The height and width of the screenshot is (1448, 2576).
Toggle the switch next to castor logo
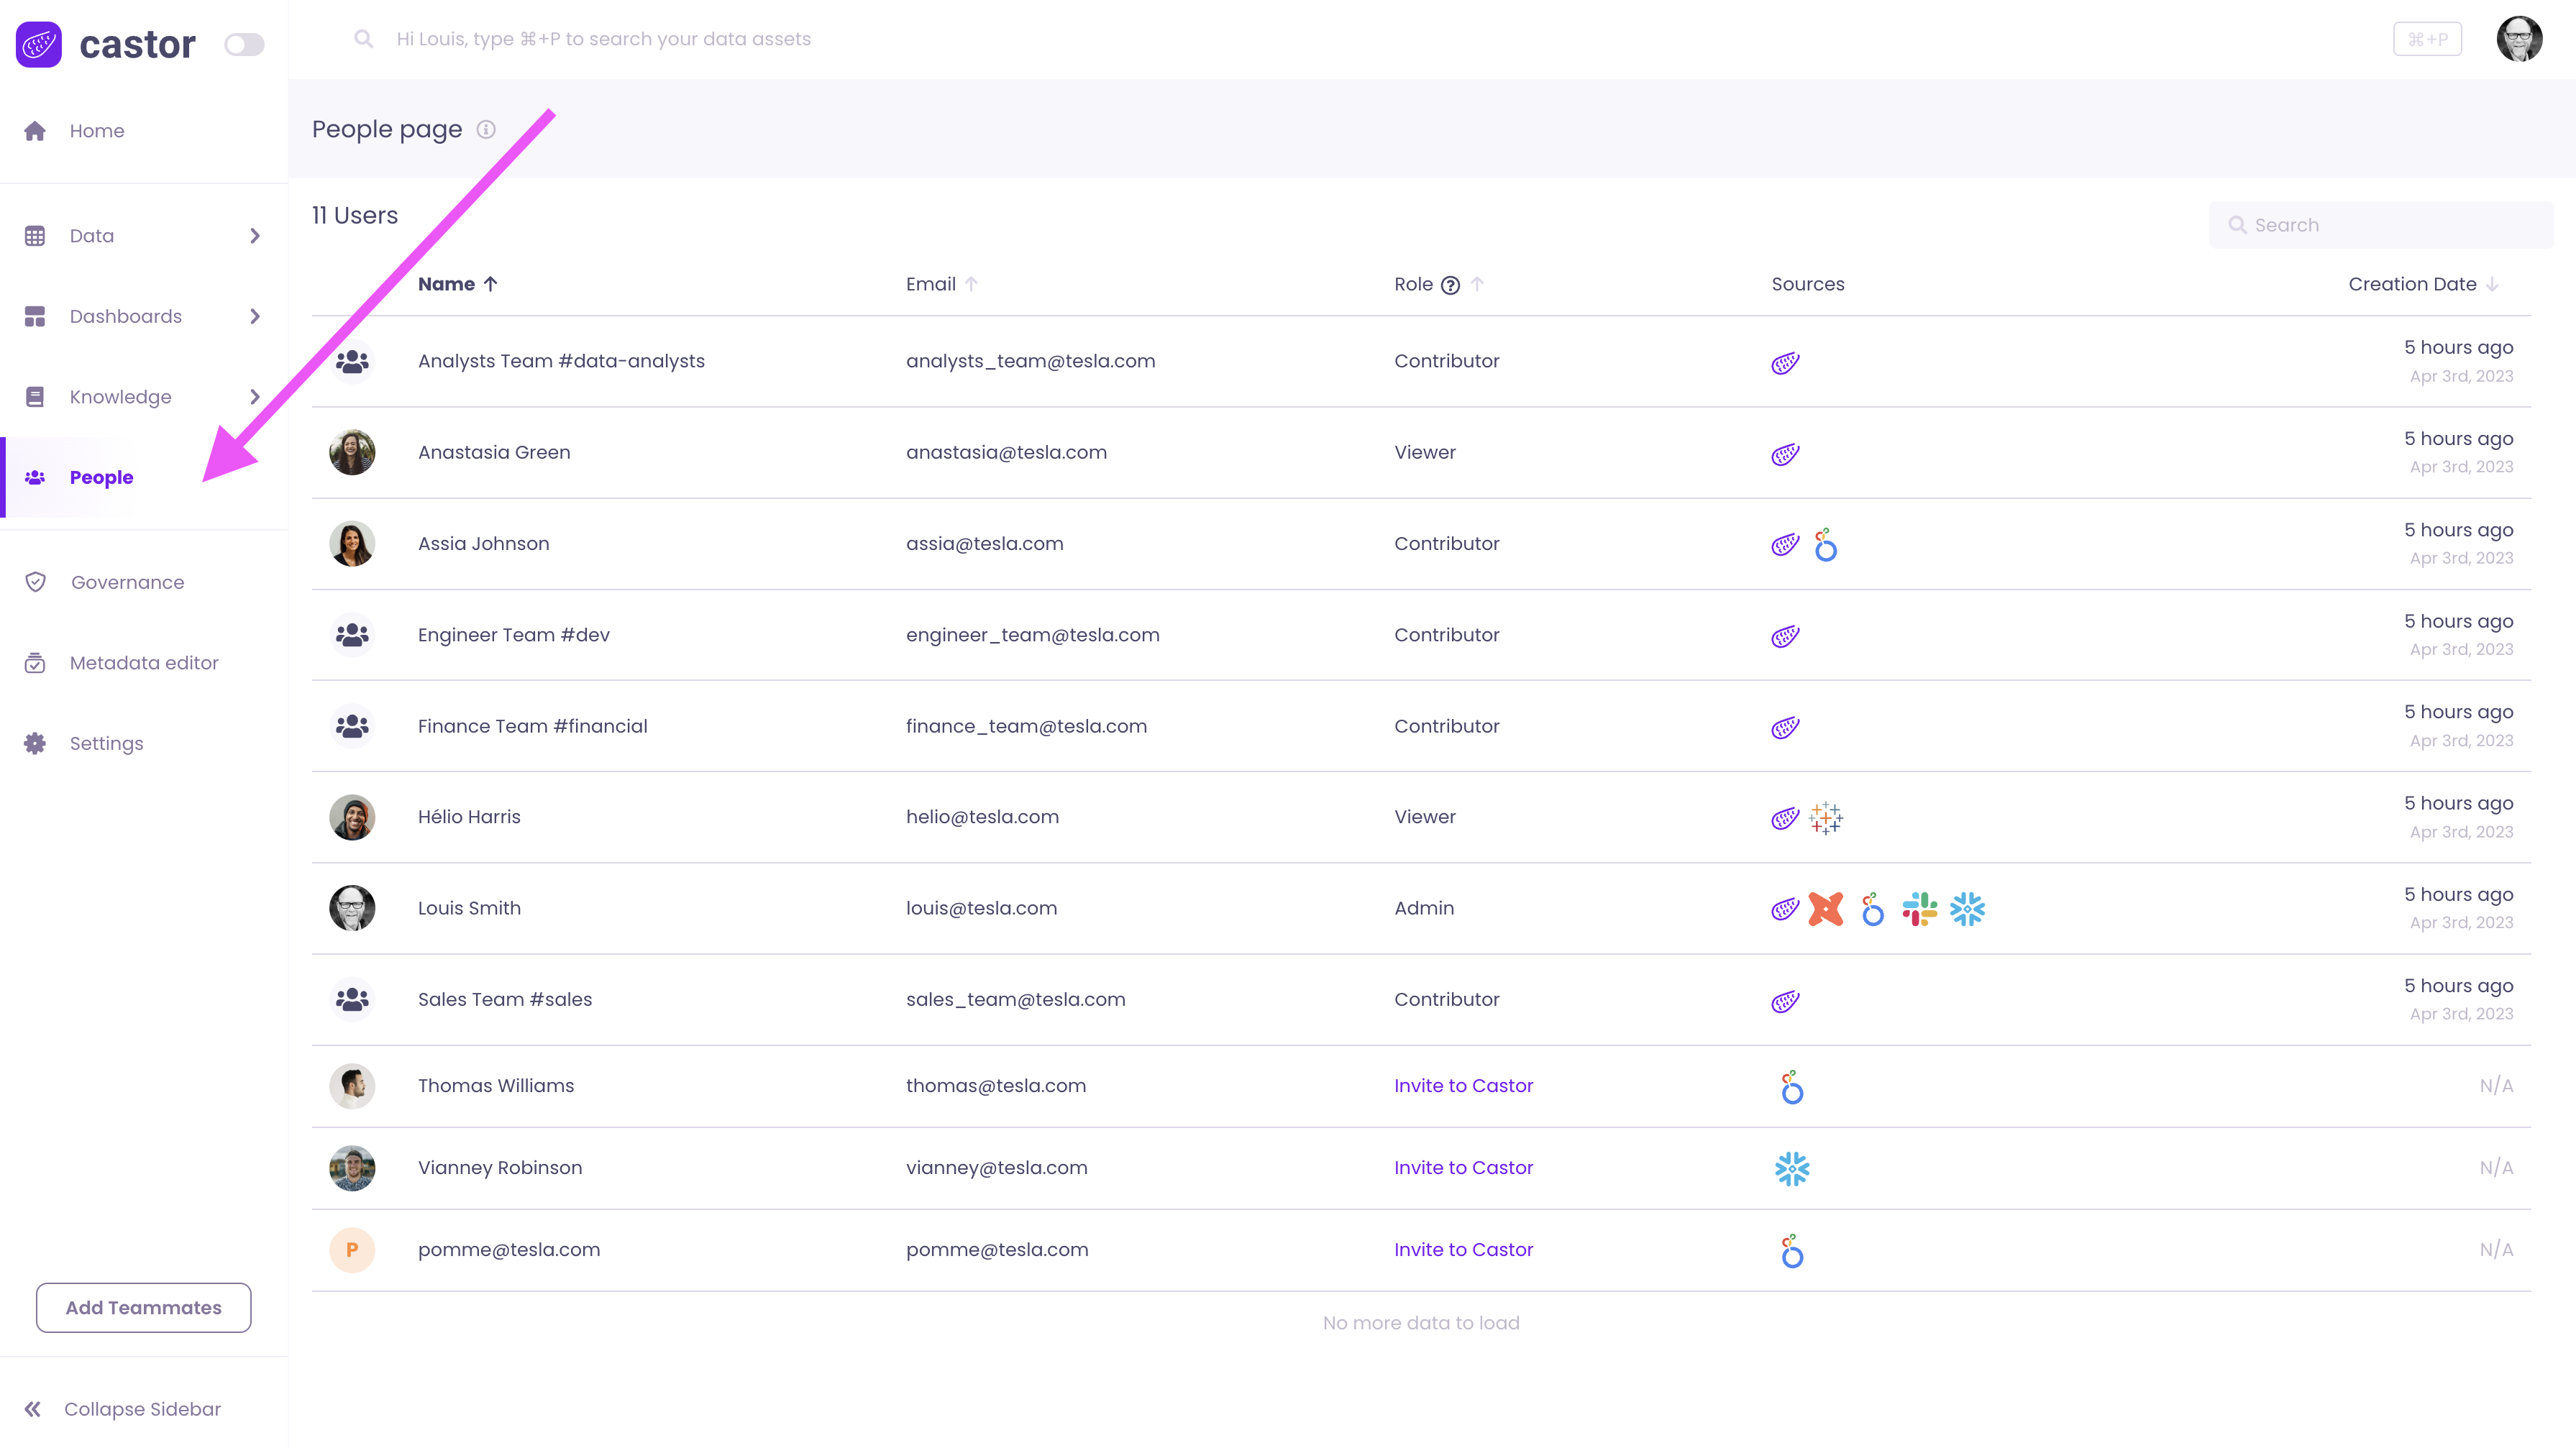pos(244,44)
